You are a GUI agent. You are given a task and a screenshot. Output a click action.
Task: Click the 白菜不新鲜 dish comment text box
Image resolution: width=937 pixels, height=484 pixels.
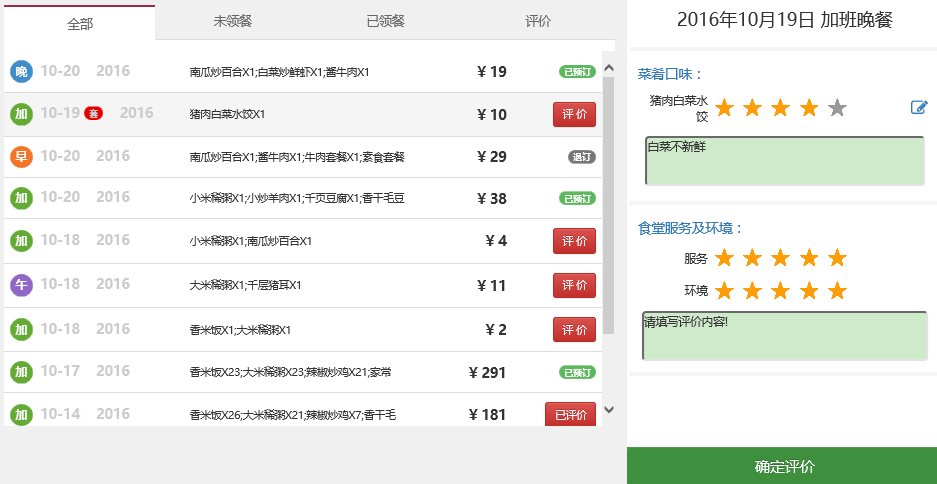(x=784, y=161)
